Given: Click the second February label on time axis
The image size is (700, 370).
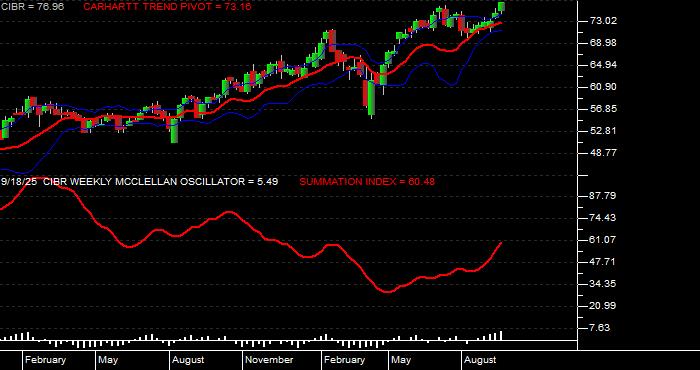Looking at the screenshot, I should pos(345,360).
